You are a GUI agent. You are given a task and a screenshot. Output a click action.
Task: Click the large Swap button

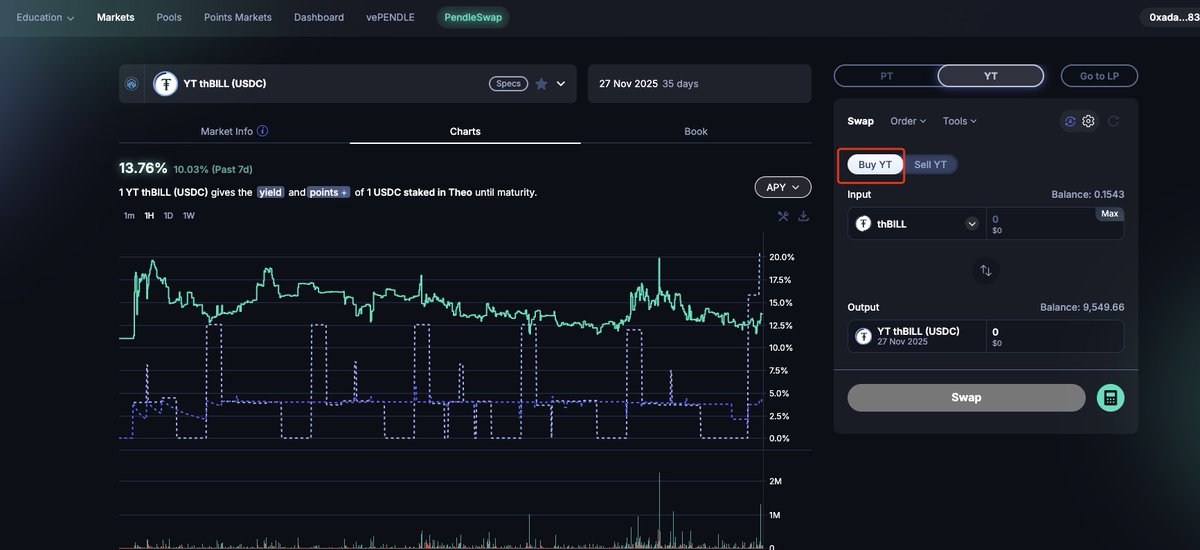click(x=966, y=398)
